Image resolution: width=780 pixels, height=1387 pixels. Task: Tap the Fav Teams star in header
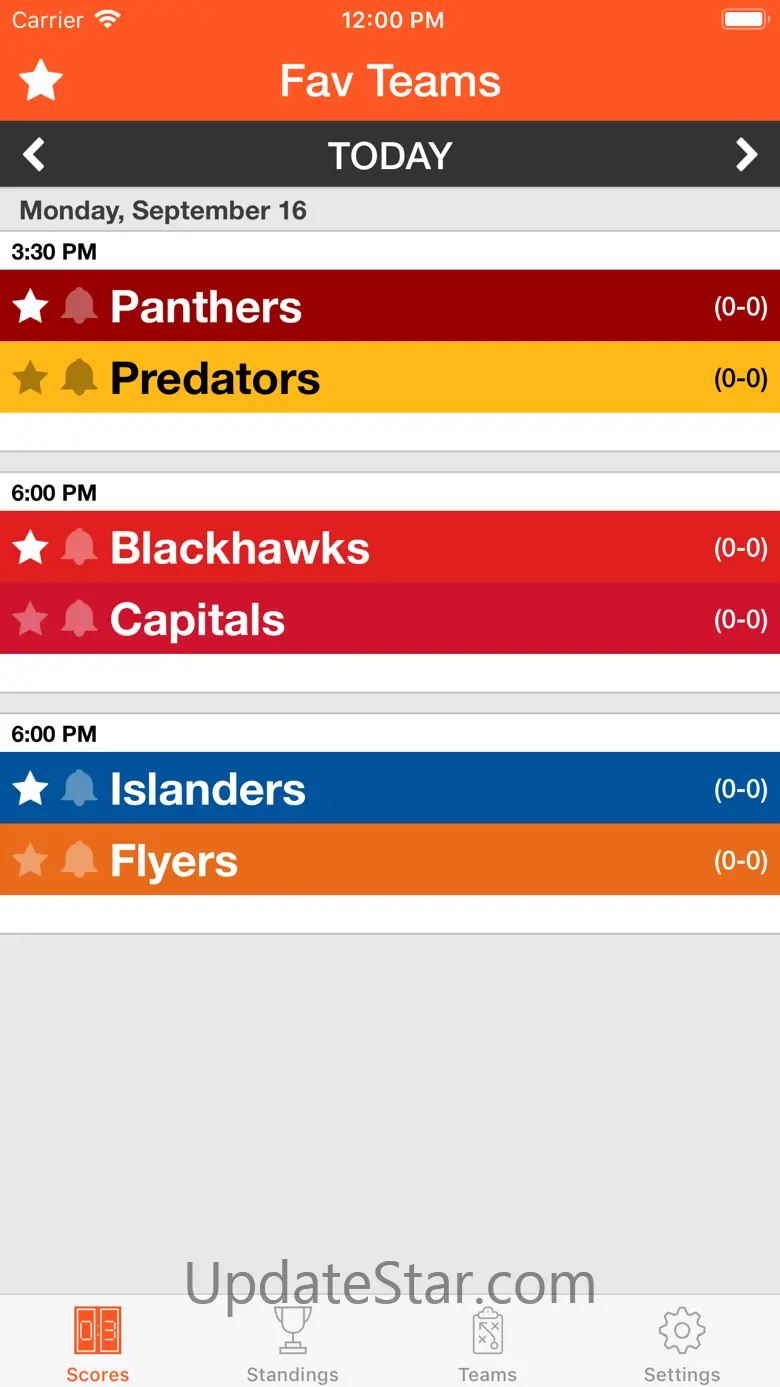(x=41, y=80)
